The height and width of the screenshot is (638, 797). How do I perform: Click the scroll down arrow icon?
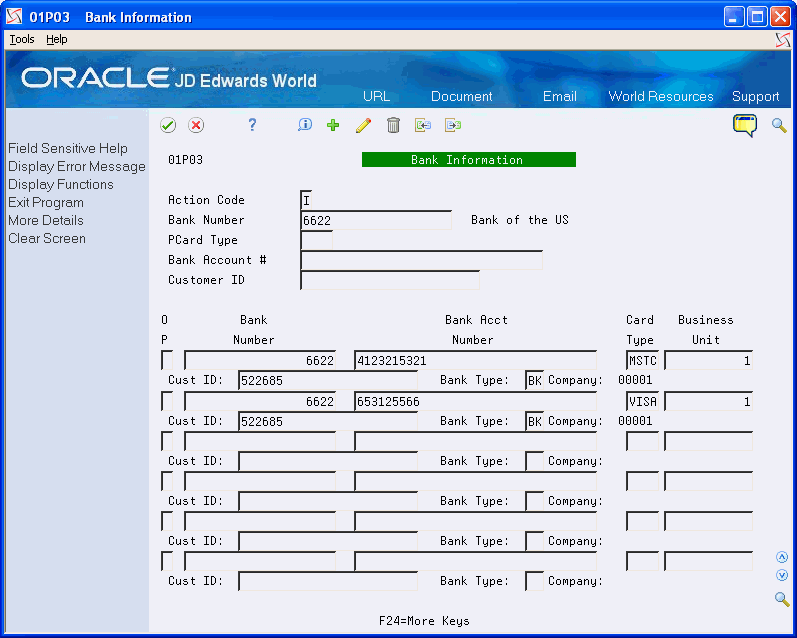(x=782, y=575)
